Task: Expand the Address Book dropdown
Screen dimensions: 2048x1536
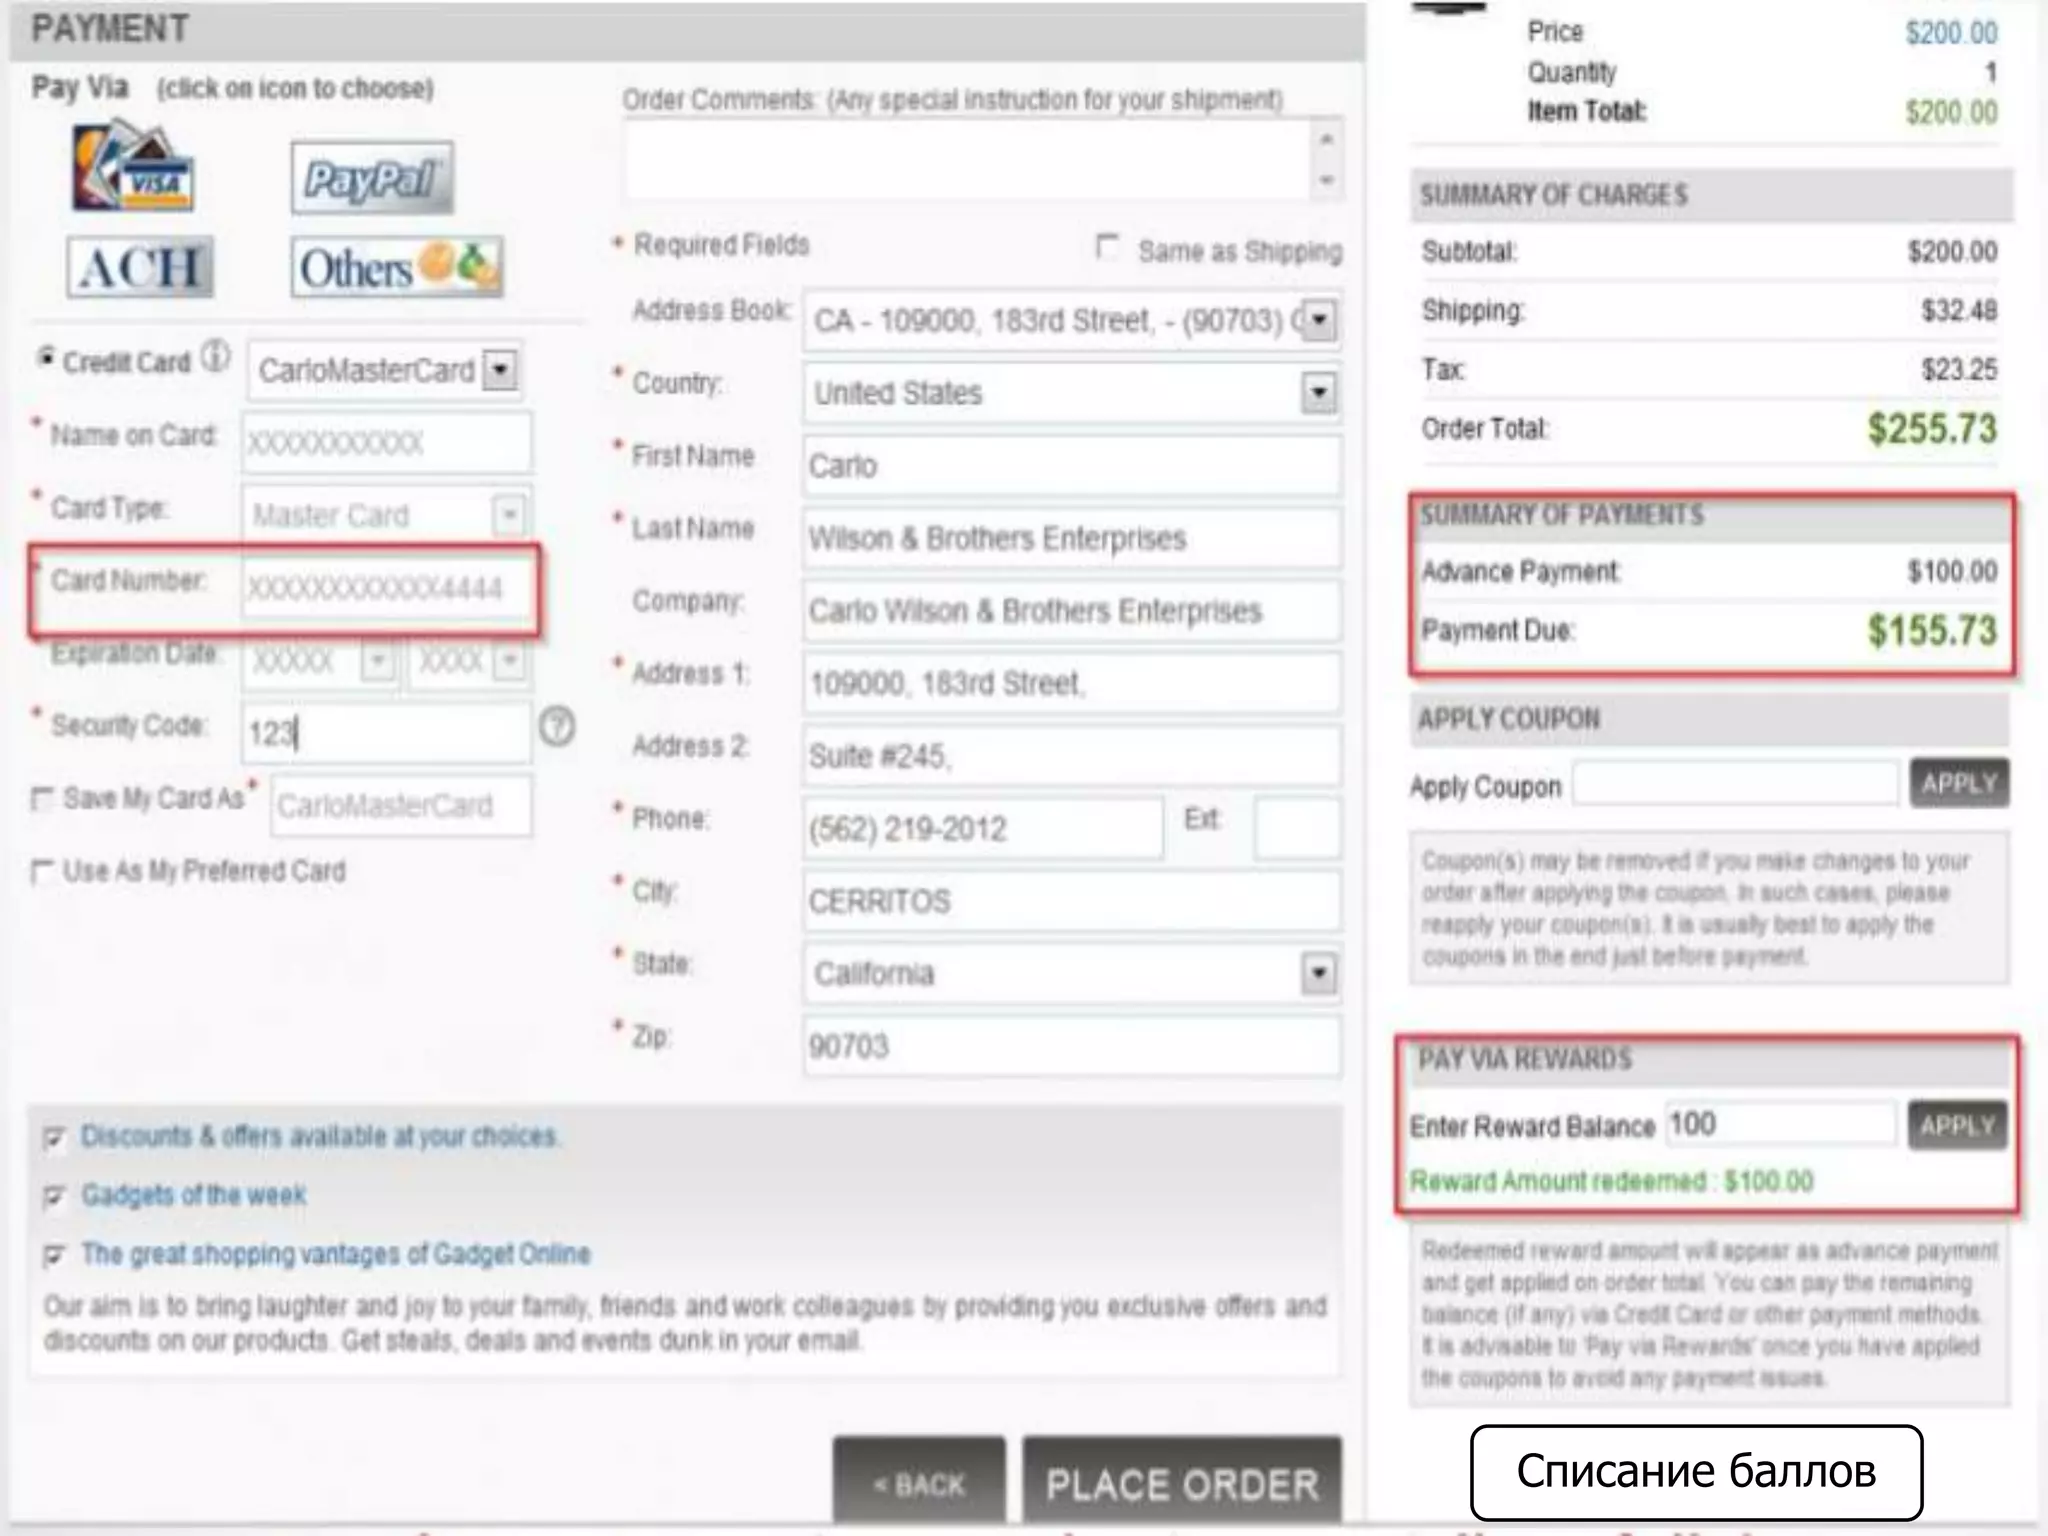Action: click(x=1319, y=320)
